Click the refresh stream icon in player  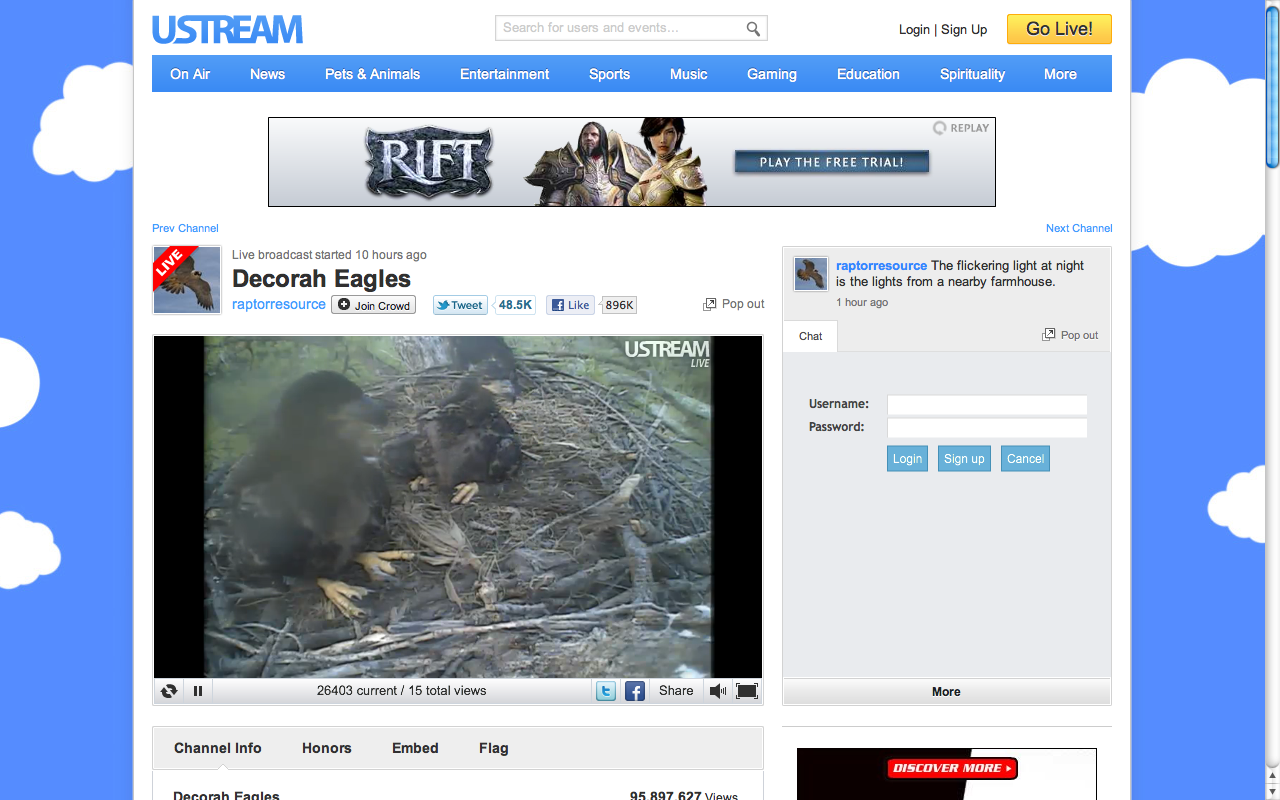[169, 691]
